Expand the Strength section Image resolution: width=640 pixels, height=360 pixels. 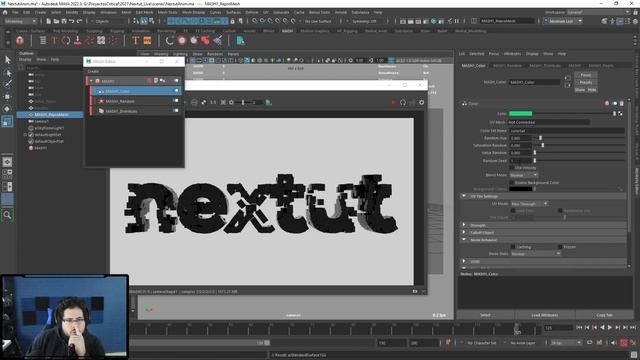click(x=464, y=225)
